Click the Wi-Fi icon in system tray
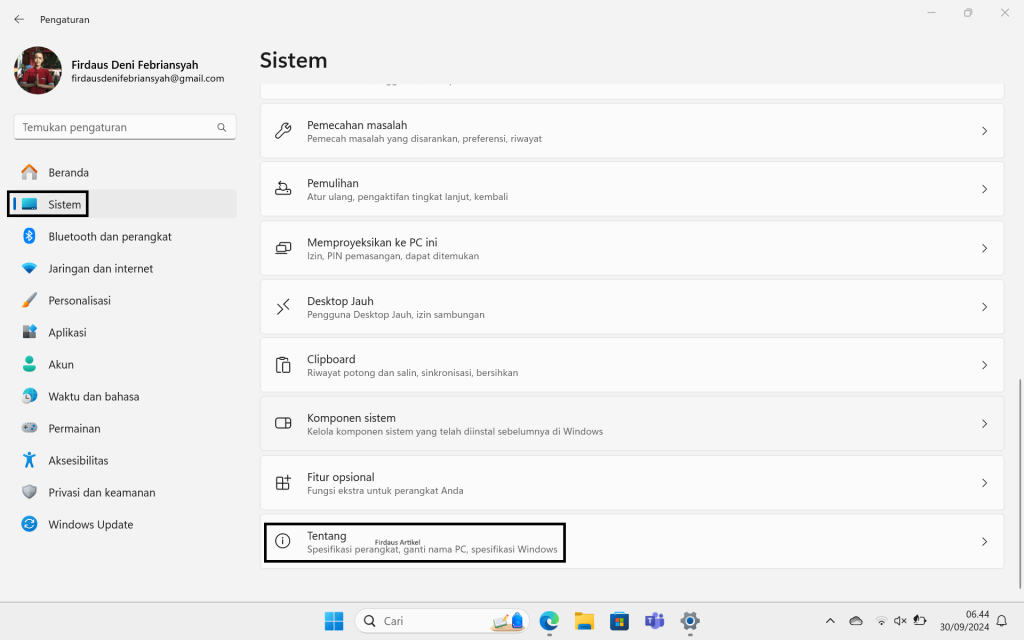1024x640 pixels. pos(880,620)
